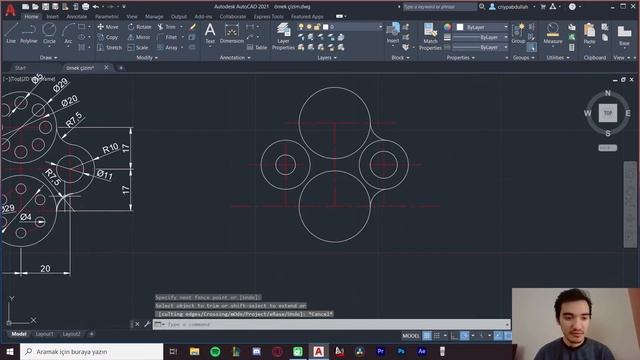The height and width of the screenshot is (360, 640).
Task: Open the Parametric ribbon tab
Action: pyautogui.click(x=107, y=17)
